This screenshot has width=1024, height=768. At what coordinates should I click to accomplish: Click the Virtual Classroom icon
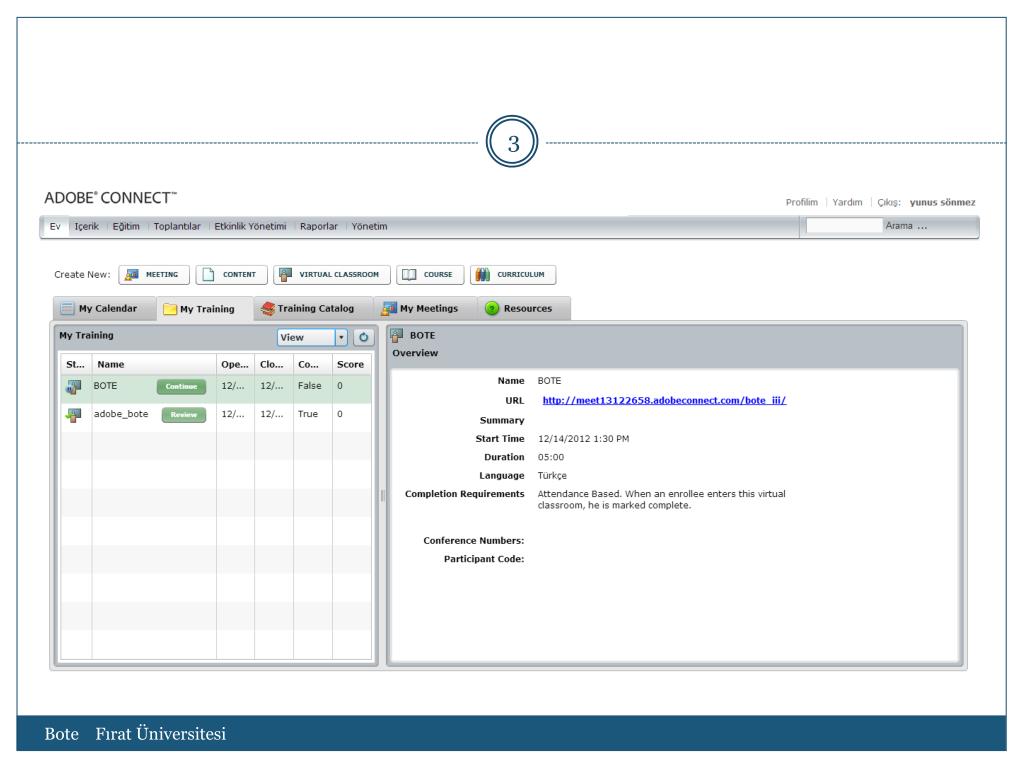(285, 275)
